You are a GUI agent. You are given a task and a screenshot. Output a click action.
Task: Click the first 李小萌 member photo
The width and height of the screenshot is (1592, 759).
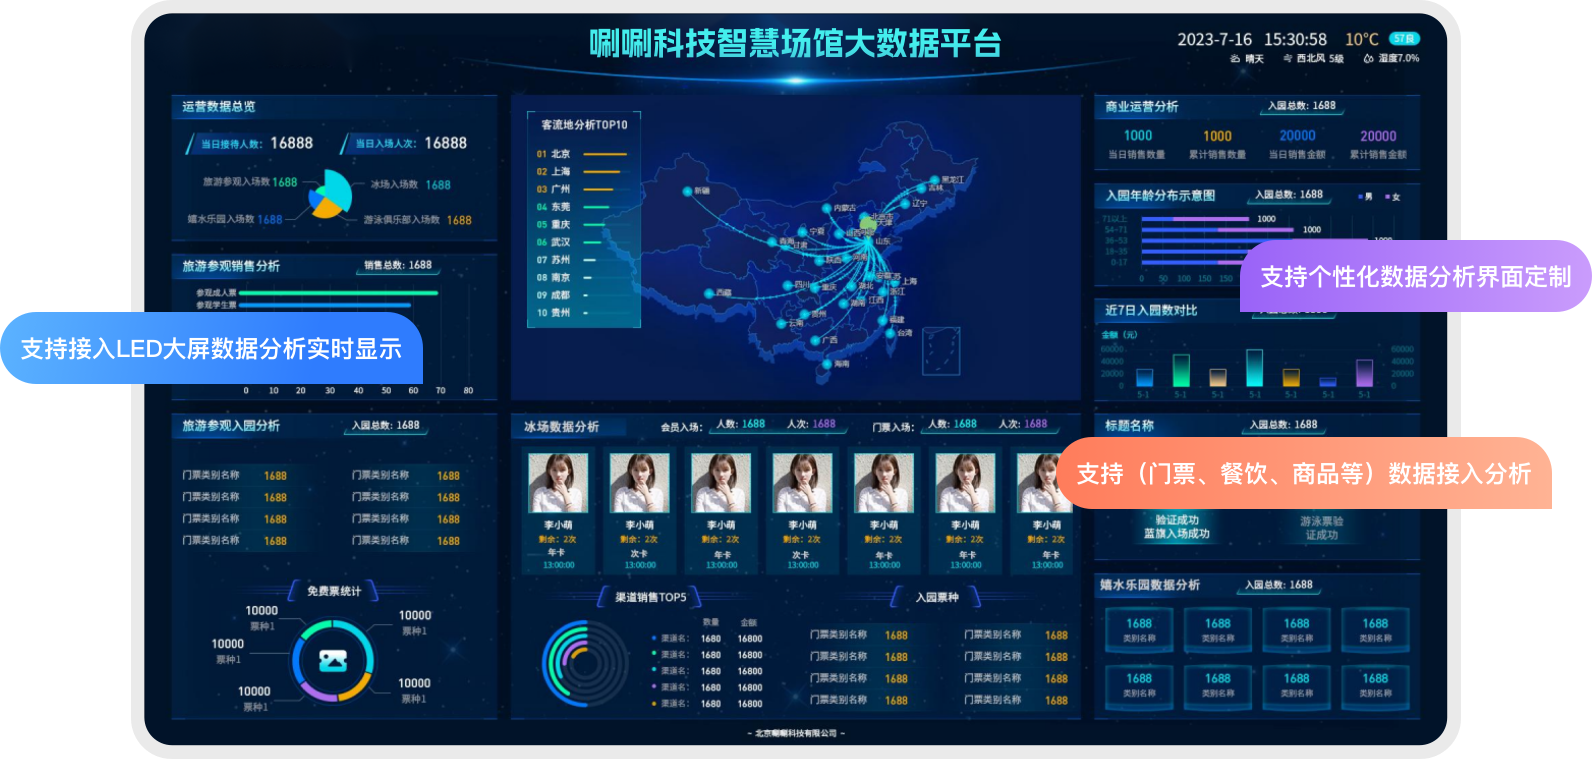(558, 483)
